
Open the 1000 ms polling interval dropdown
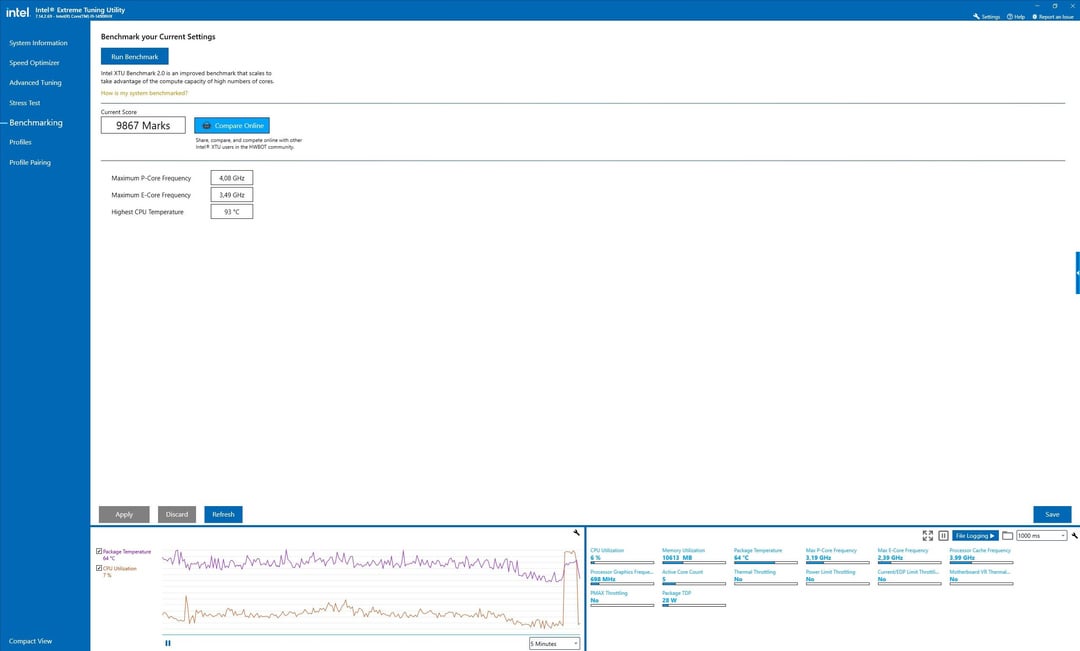point(1041,536)
